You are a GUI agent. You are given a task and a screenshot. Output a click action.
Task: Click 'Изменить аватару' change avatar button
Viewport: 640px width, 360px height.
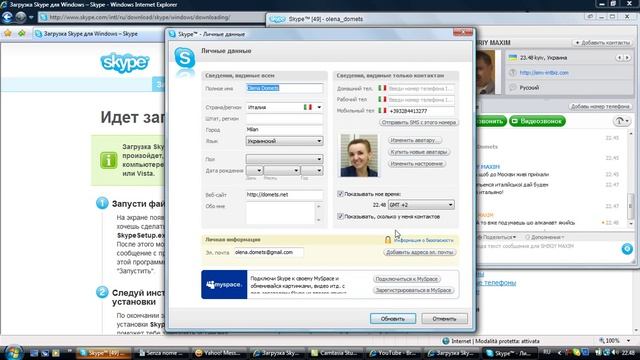[x=415, y=140]
